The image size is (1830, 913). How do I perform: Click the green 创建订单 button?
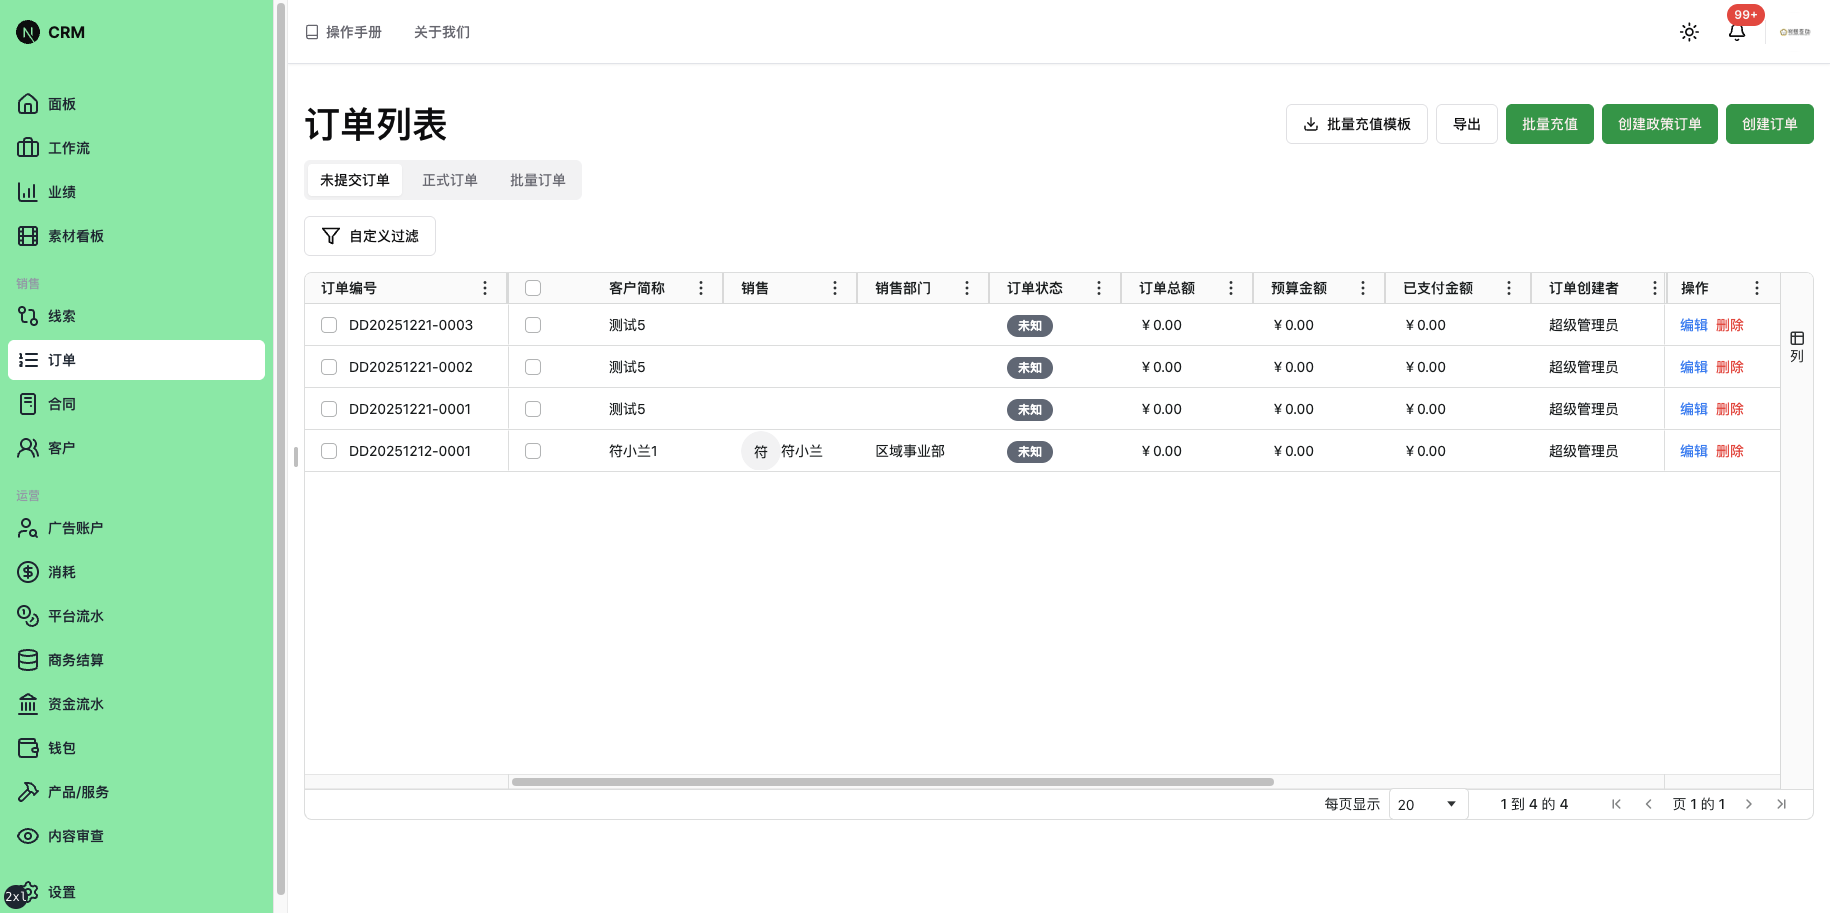[1769, 124]
